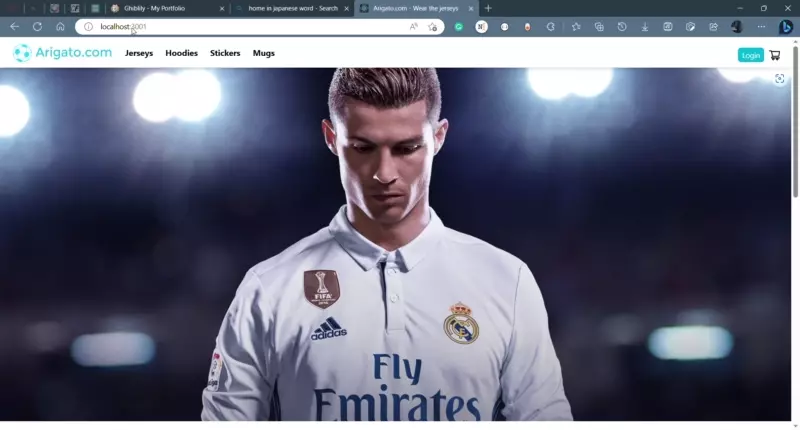
Task: Open the red flame extension icon
Action: [528, 27]
